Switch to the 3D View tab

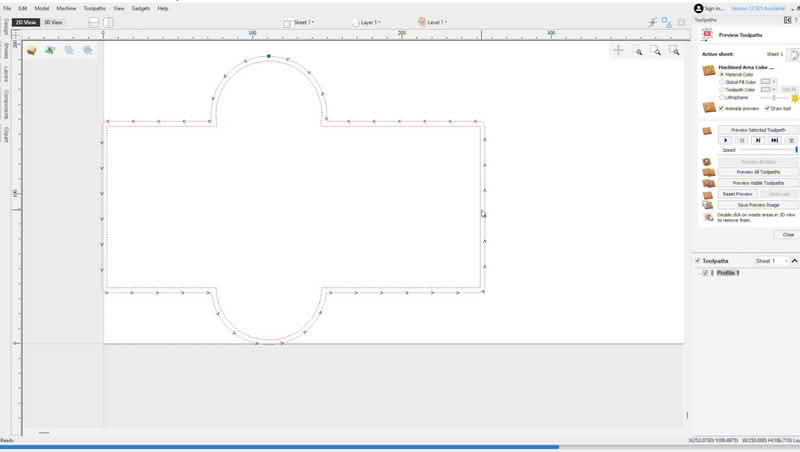tap(55, 21)
